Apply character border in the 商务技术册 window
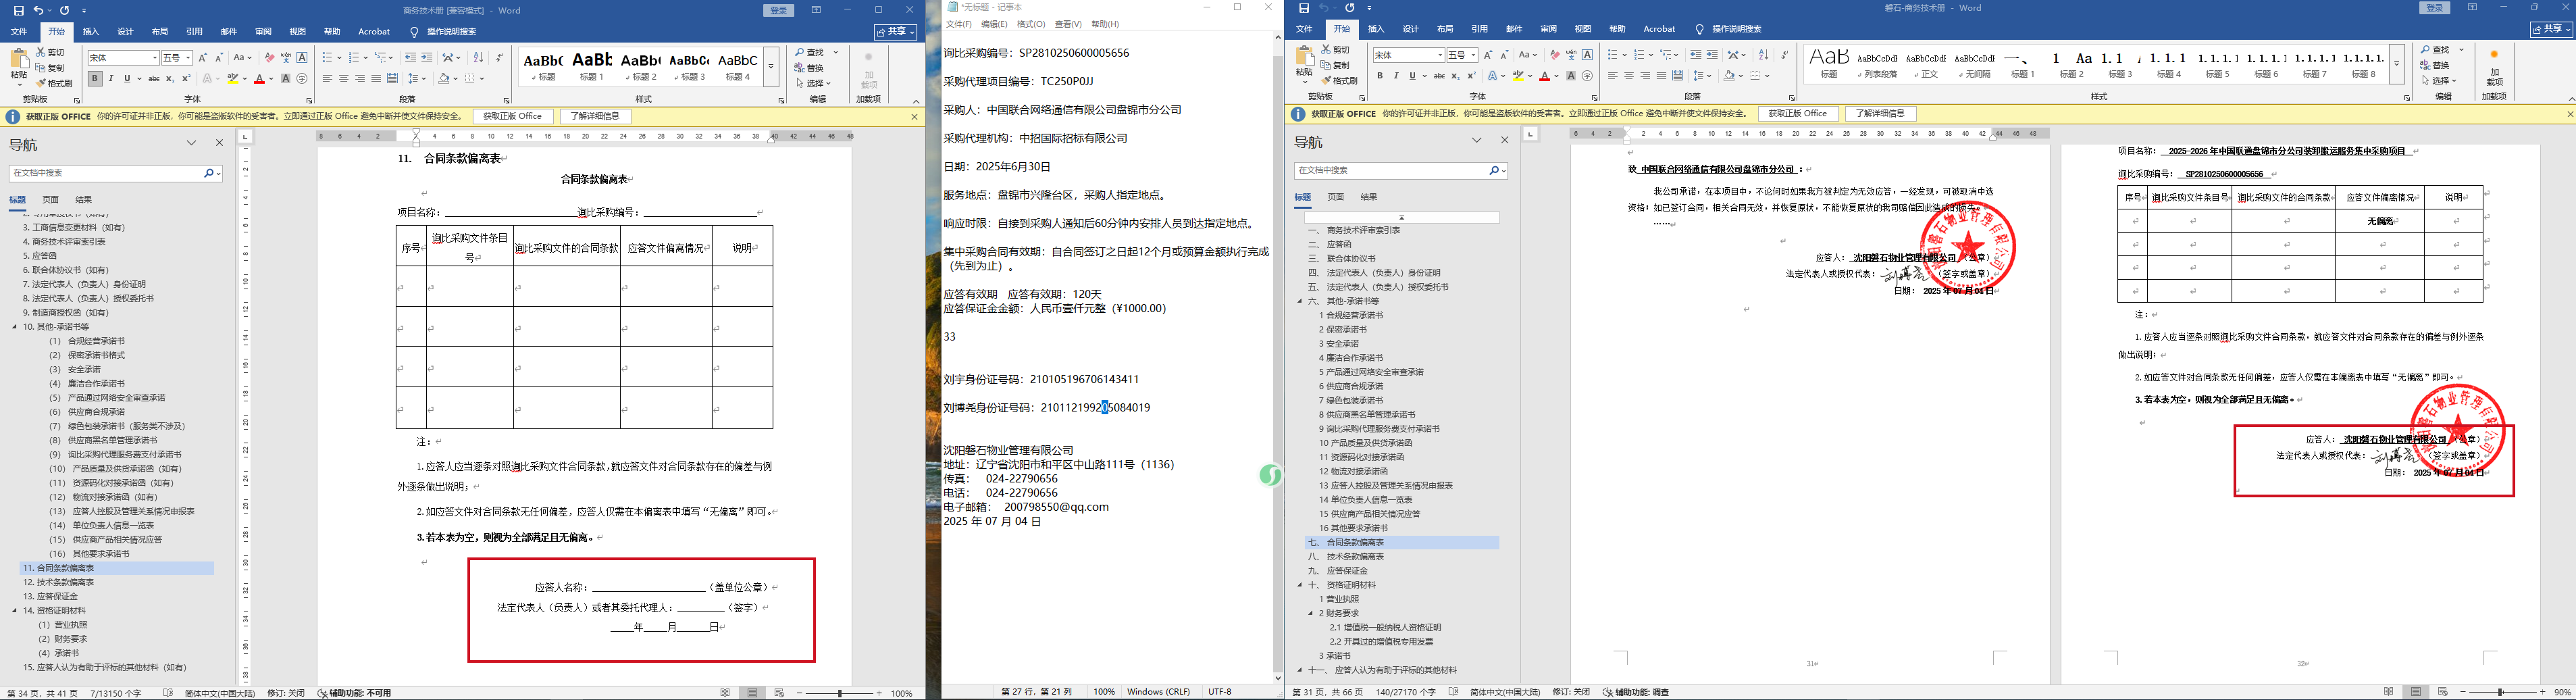 pyautogui.click(x=302, y=58)
